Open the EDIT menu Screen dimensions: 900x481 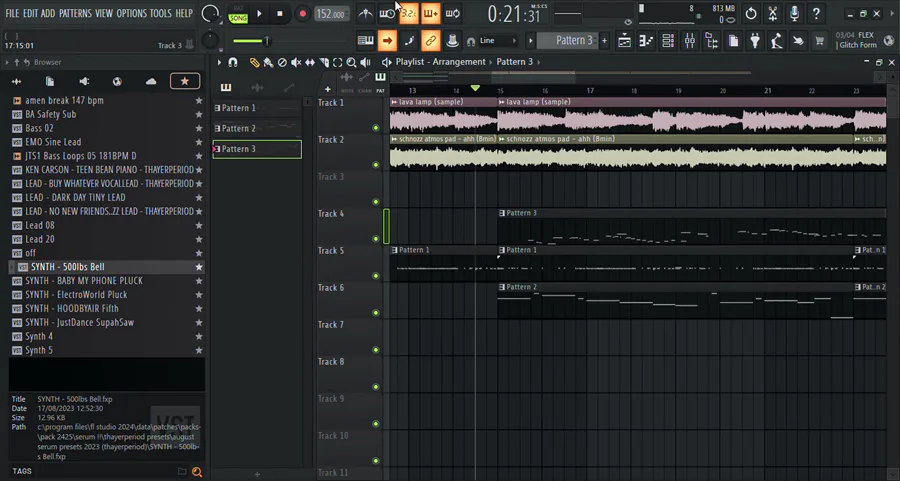coord(30,13)
